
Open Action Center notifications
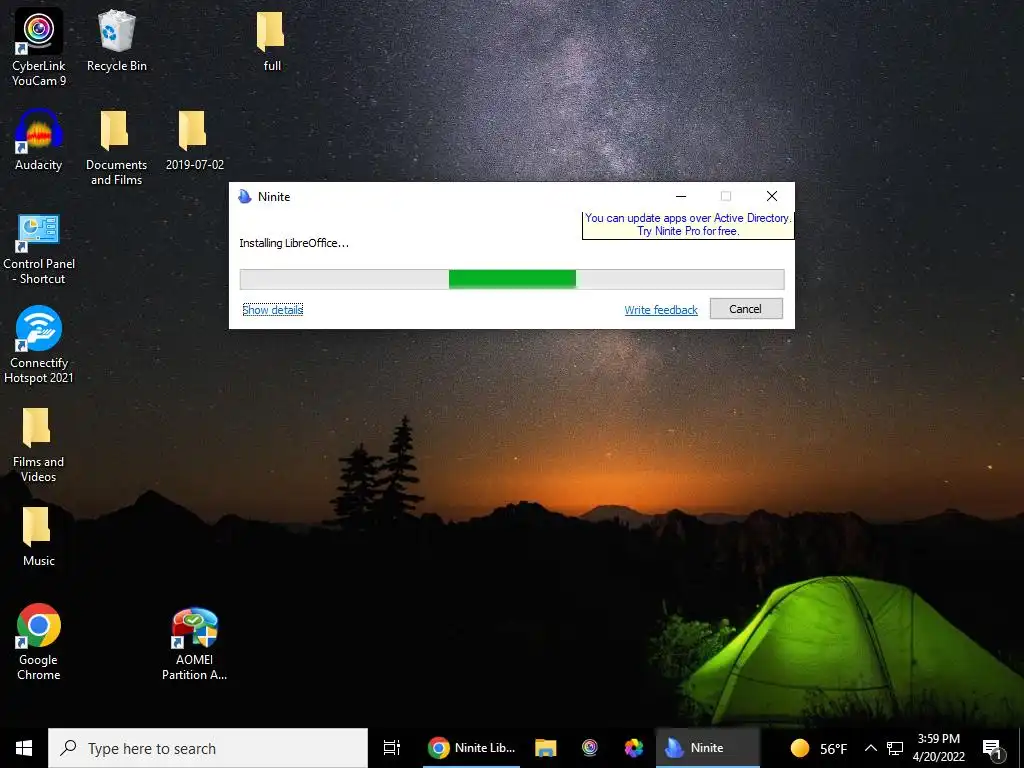pyautogui.click(x=992, y=748)
